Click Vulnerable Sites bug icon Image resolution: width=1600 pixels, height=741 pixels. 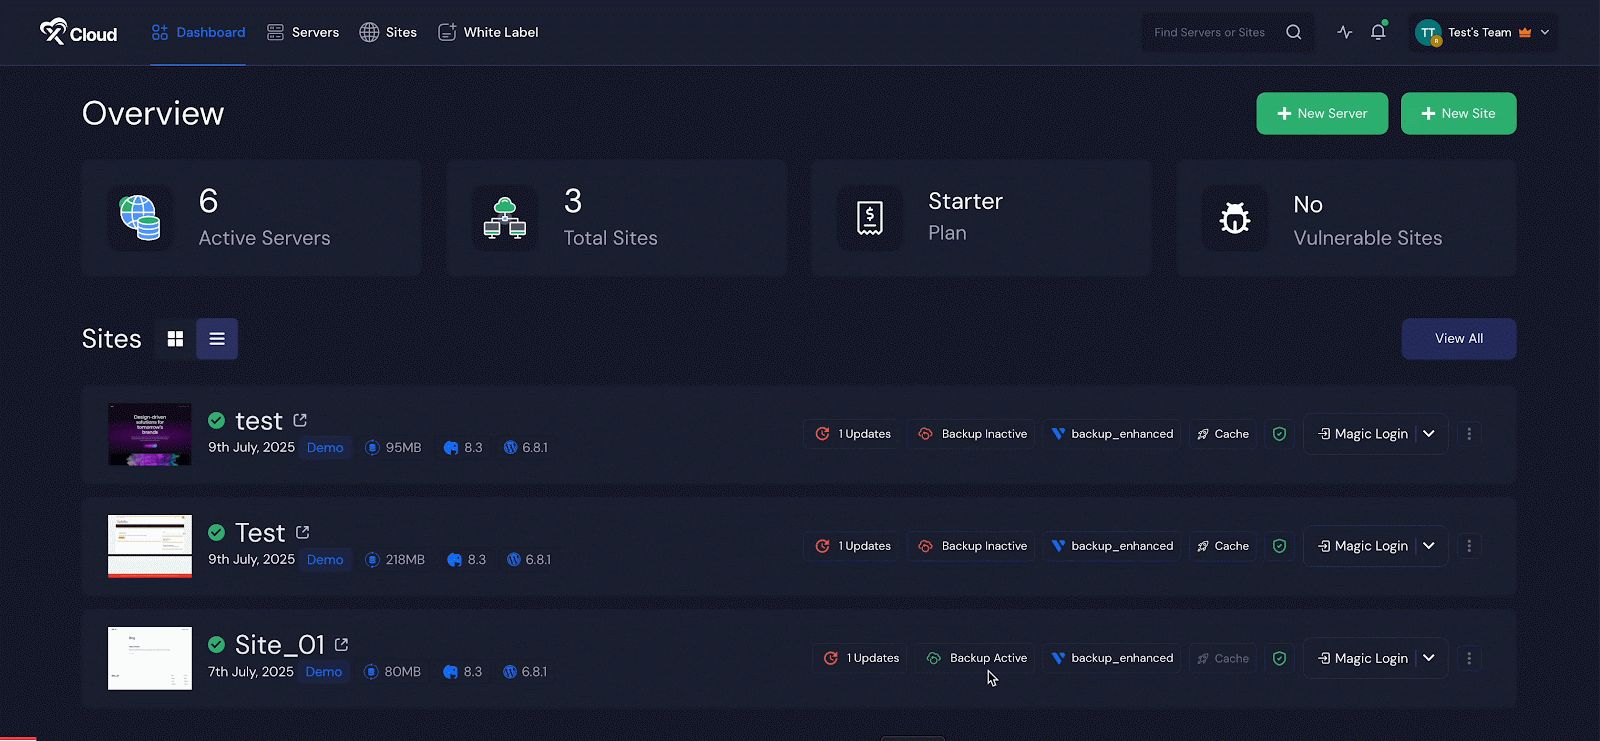coord(1235,218)
